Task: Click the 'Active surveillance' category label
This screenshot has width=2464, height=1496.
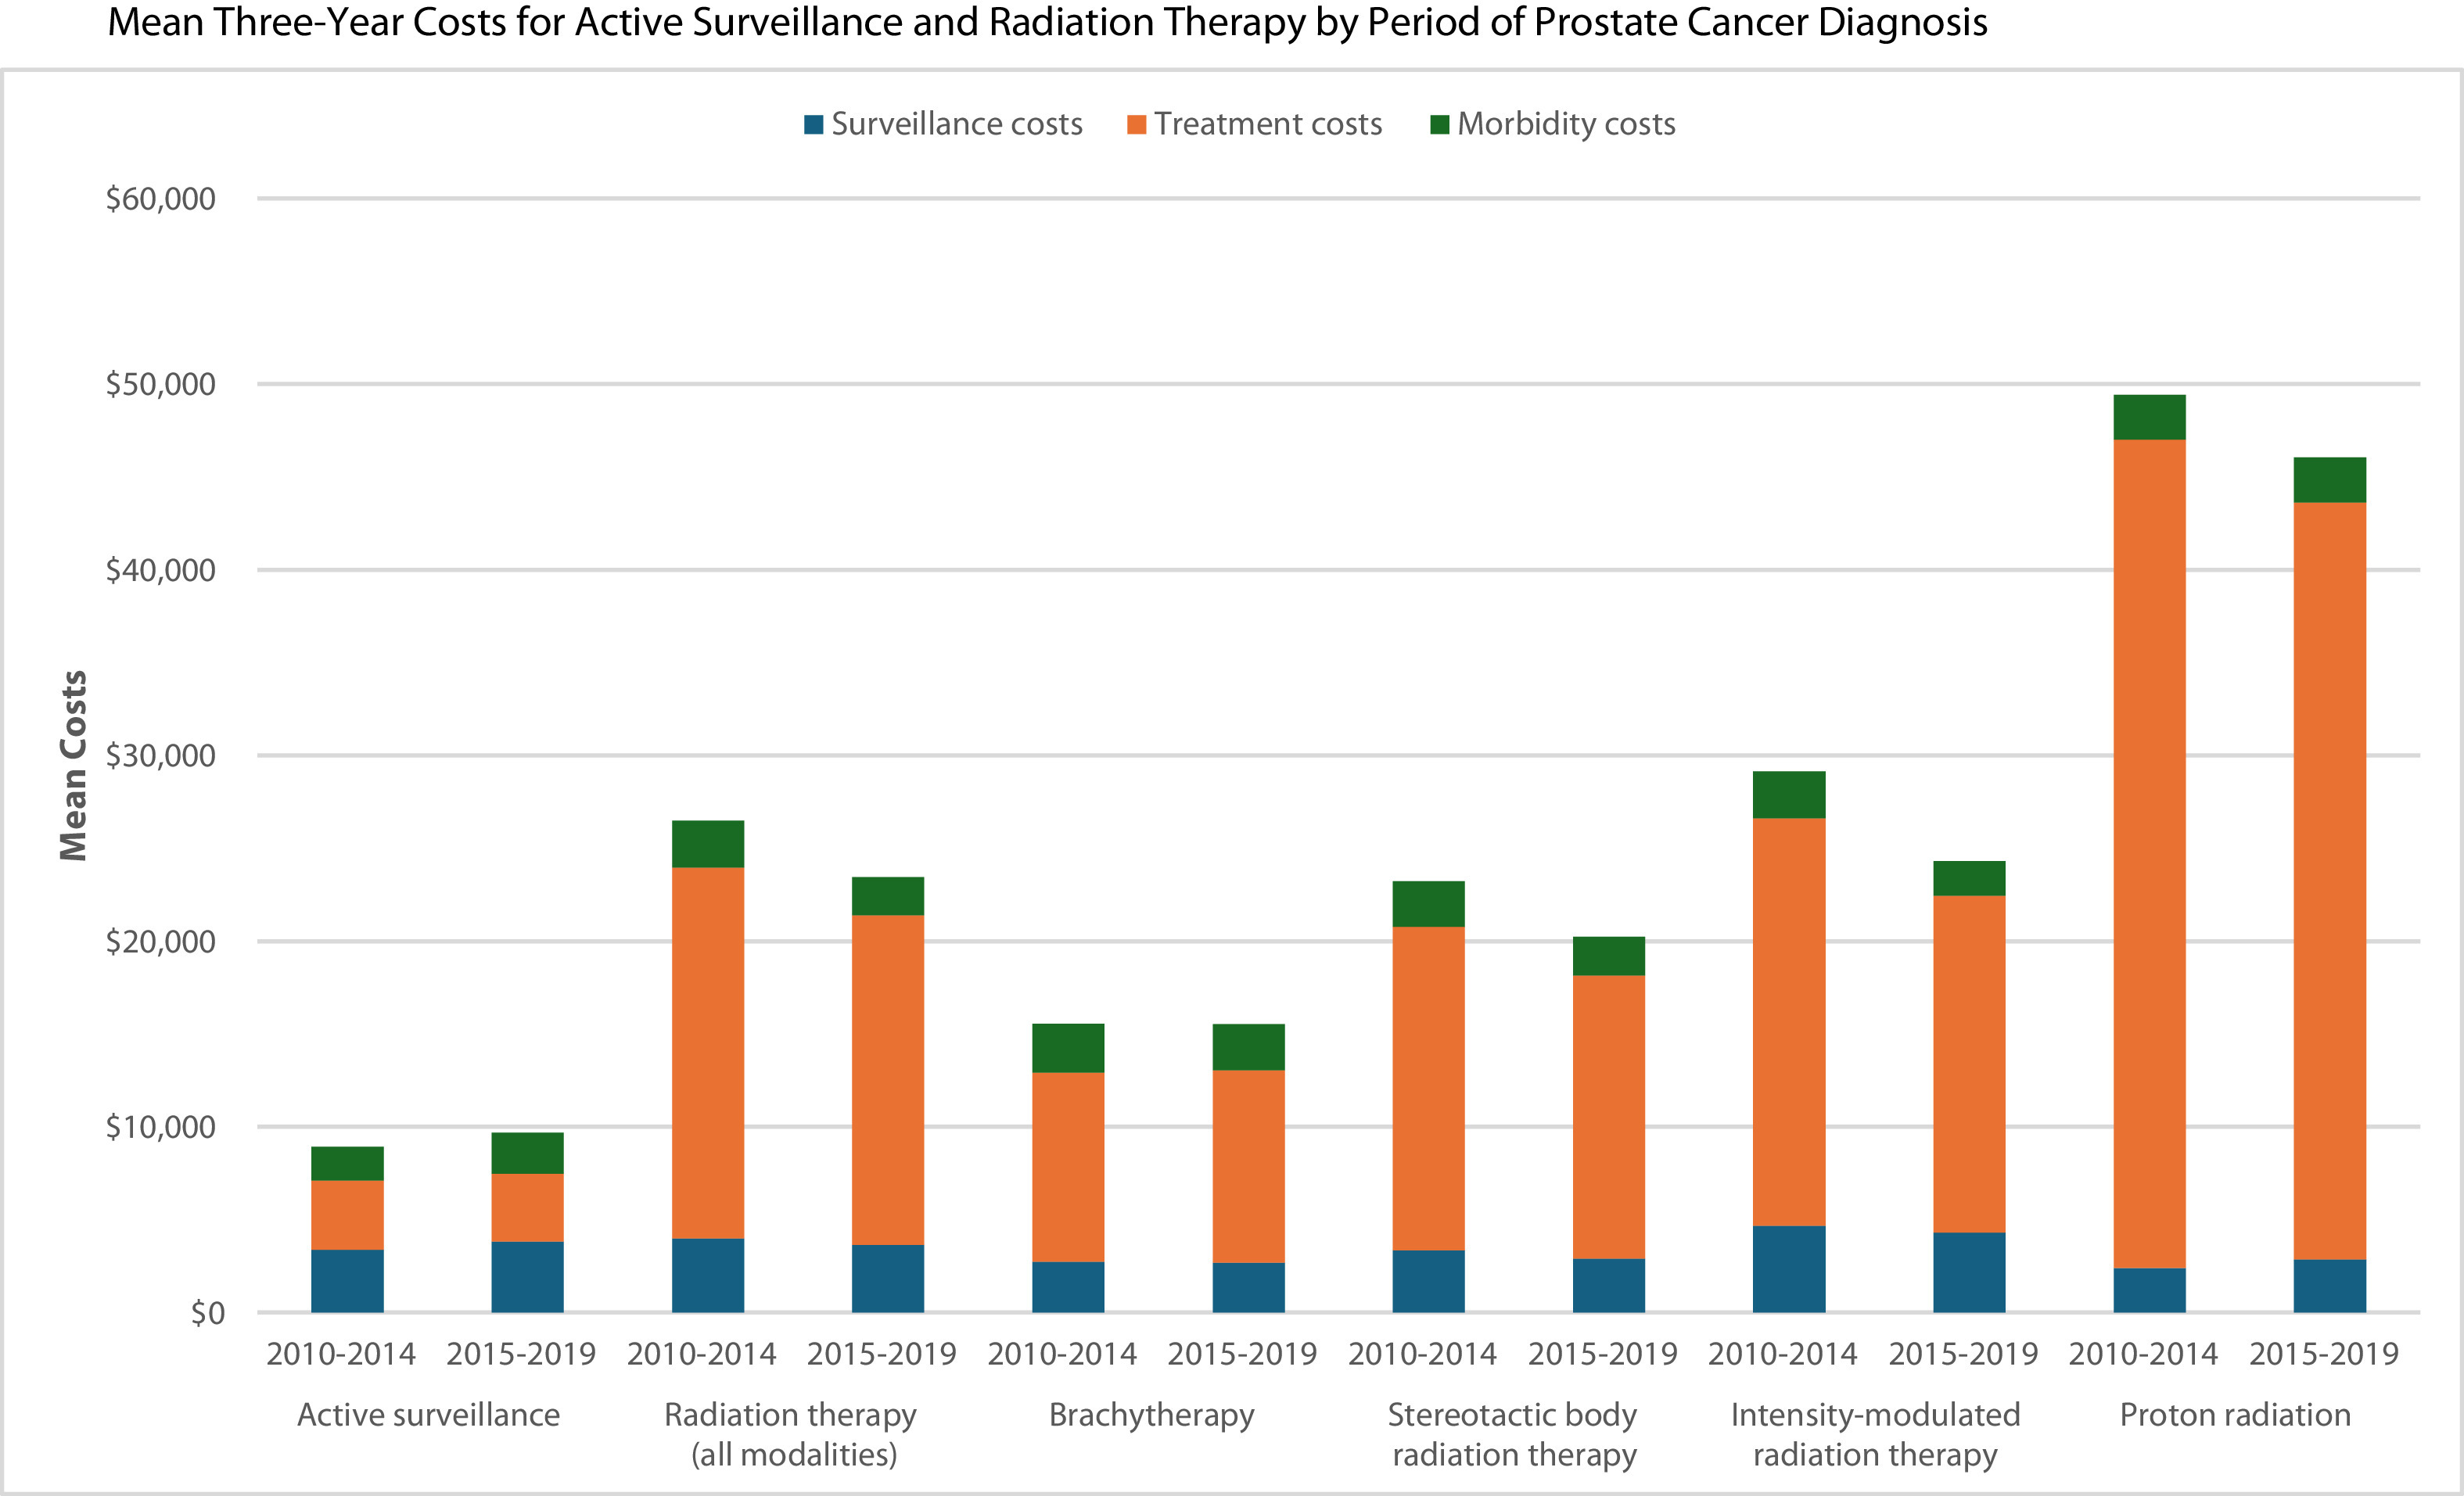Action: click(x=429, y=1415)
